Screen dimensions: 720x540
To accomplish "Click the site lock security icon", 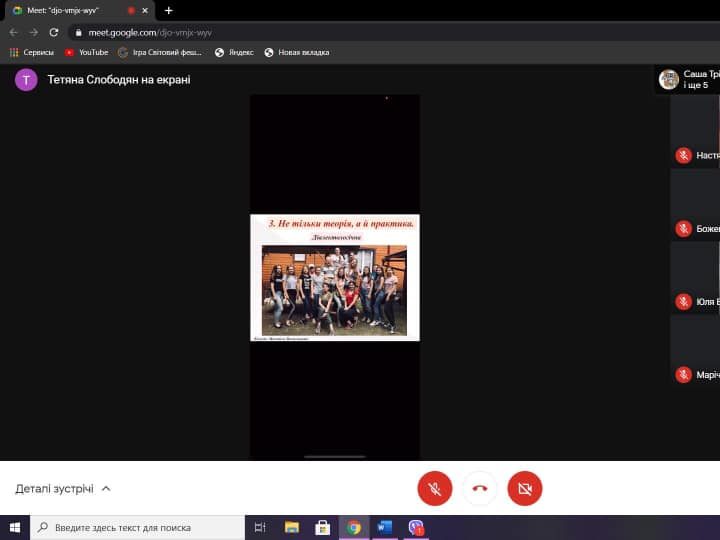I will coord(79,33).
